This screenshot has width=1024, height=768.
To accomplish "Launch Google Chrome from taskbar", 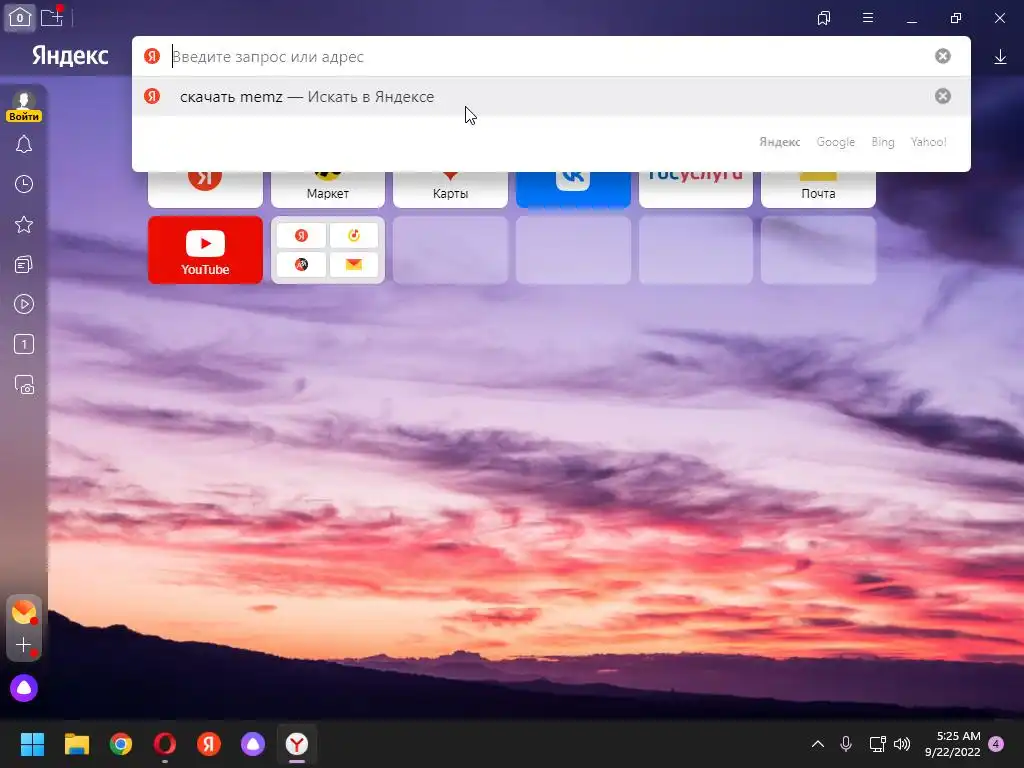I will pos(121,744).
